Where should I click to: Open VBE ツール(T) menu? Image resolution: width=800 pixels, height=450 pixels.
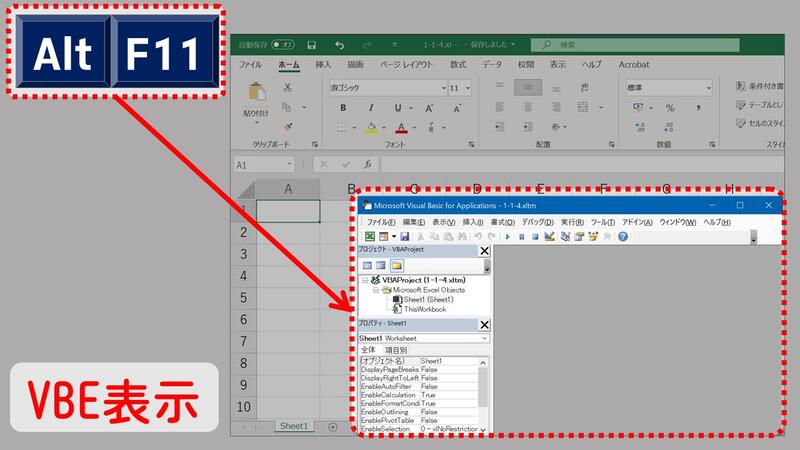(603, 222)
